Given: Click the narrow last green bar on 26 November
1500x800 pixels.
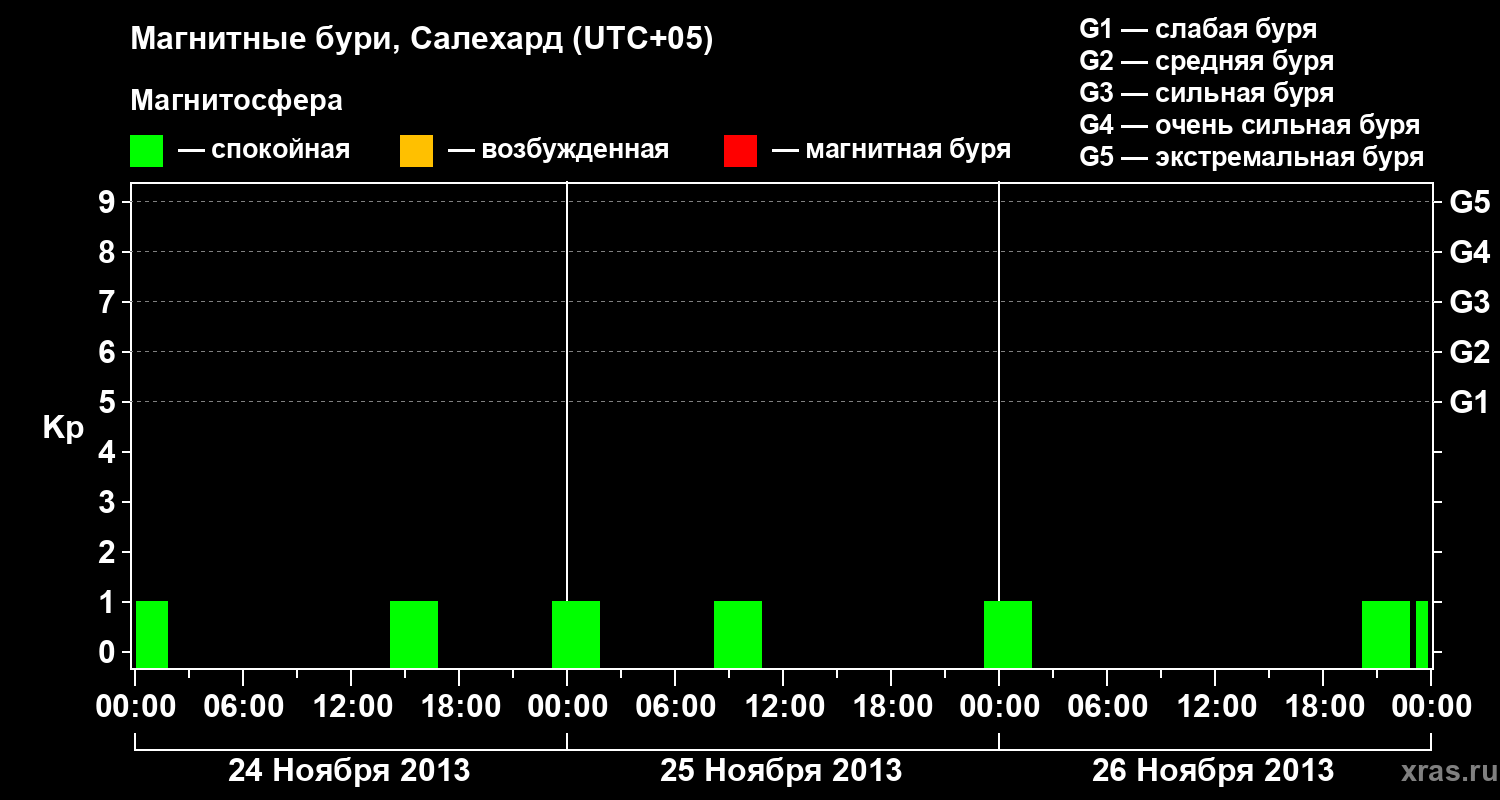Looking at the screenshot, I should point(1422,634).
